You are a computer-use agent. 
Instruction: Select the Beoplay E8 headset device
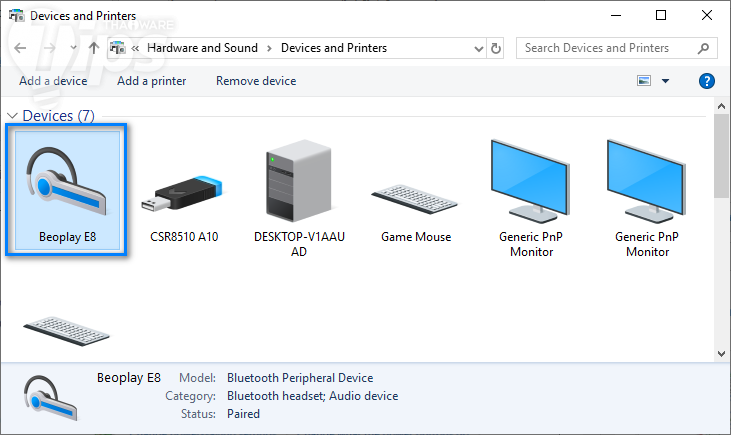coord(66,190)
